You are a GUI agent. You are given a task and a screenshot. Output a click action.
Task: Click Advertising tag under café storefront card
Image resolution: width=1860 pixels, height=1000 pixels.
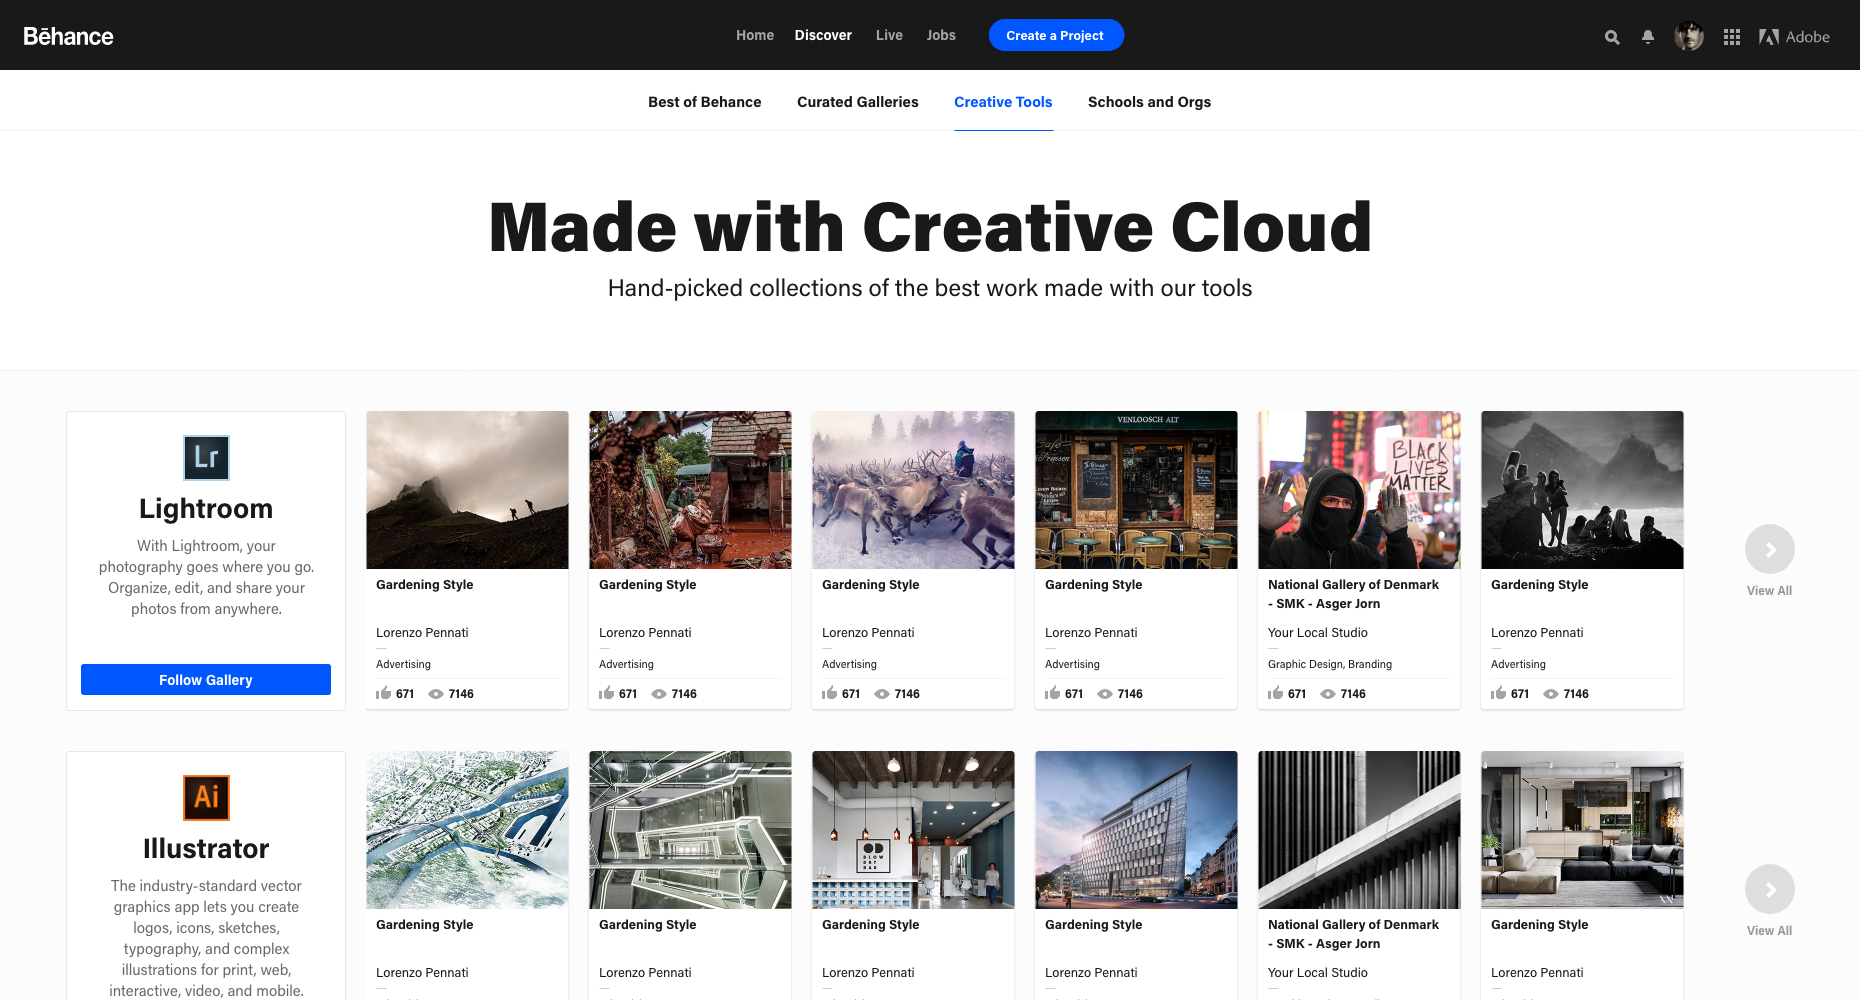pos(1072,664)
